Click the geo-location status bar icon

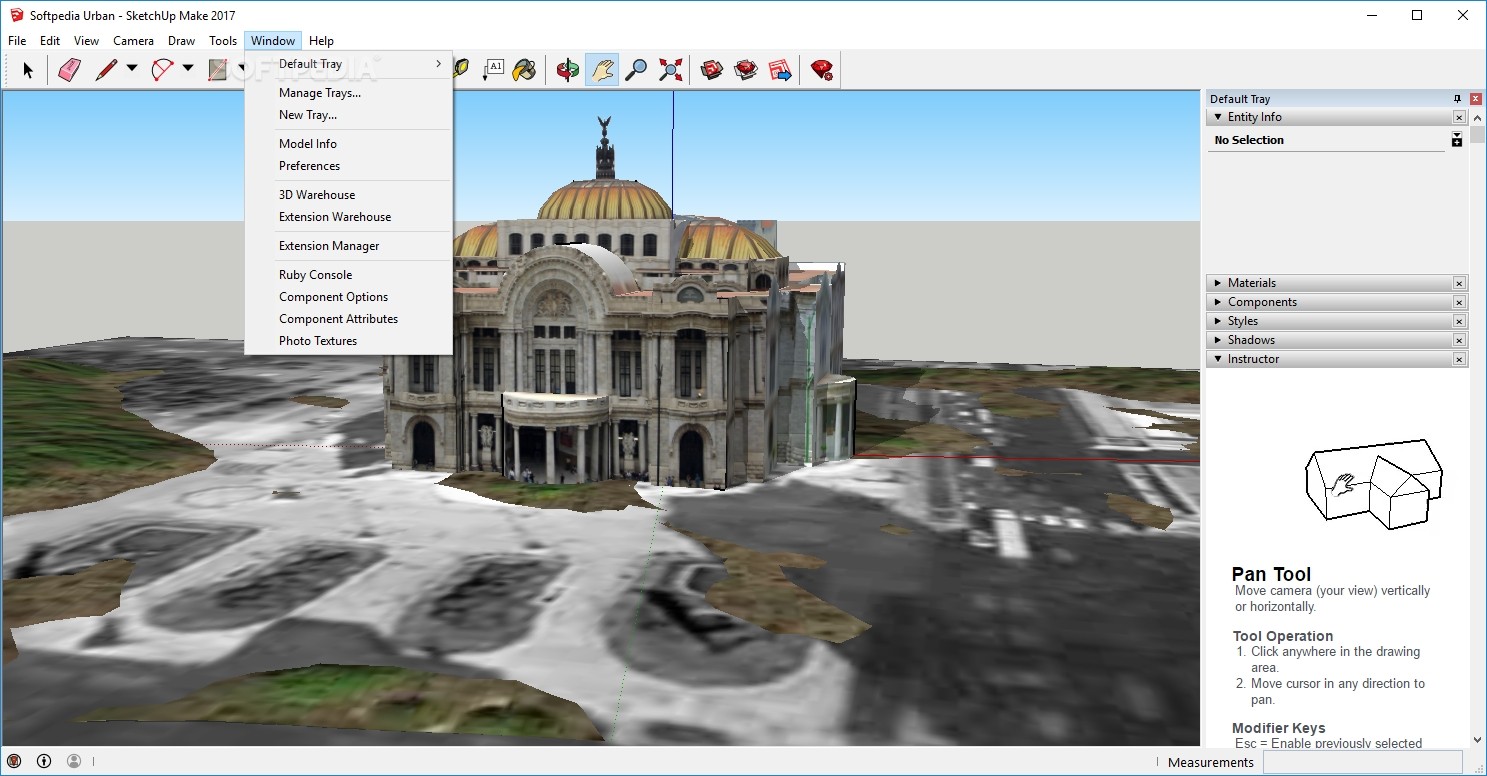pyautogui.click(x=14, y=761)
